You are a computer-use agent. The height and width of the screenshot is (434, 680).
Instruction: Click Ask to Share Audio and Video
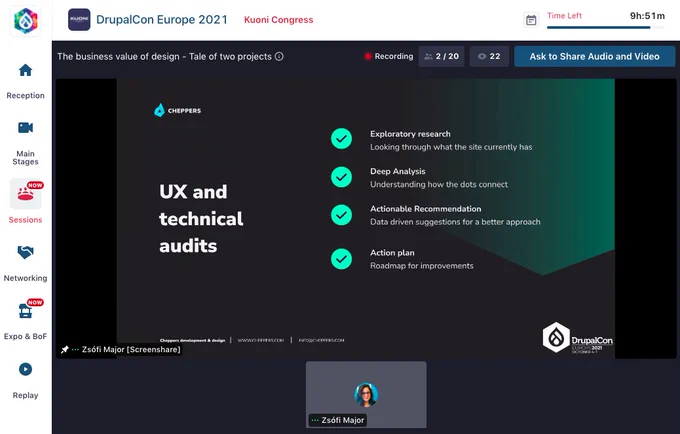(x=594, y=56)
